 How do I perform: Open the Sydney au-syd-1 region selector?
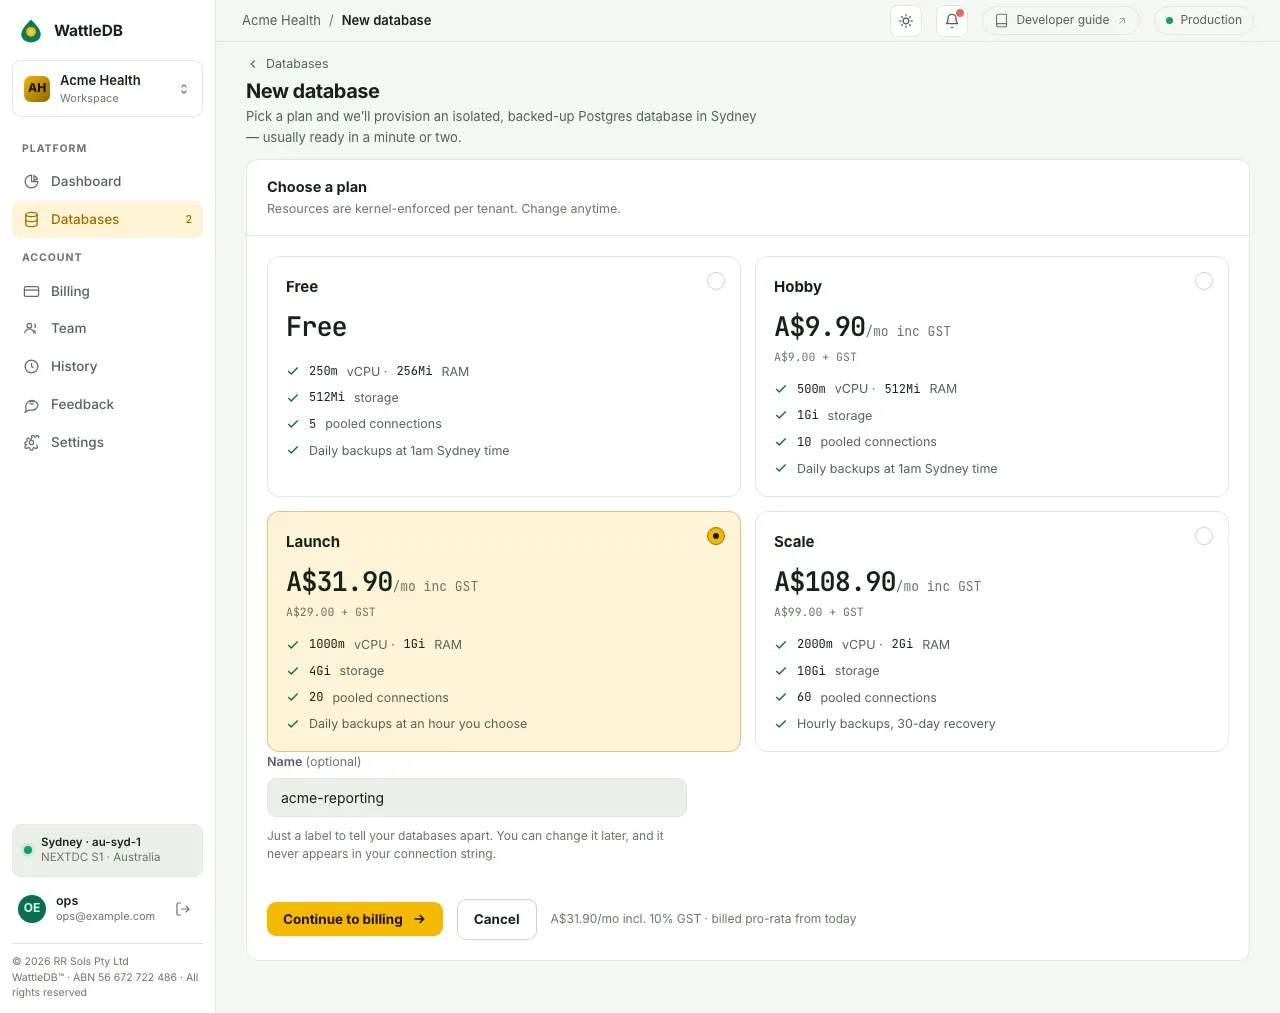coord(107,850)
